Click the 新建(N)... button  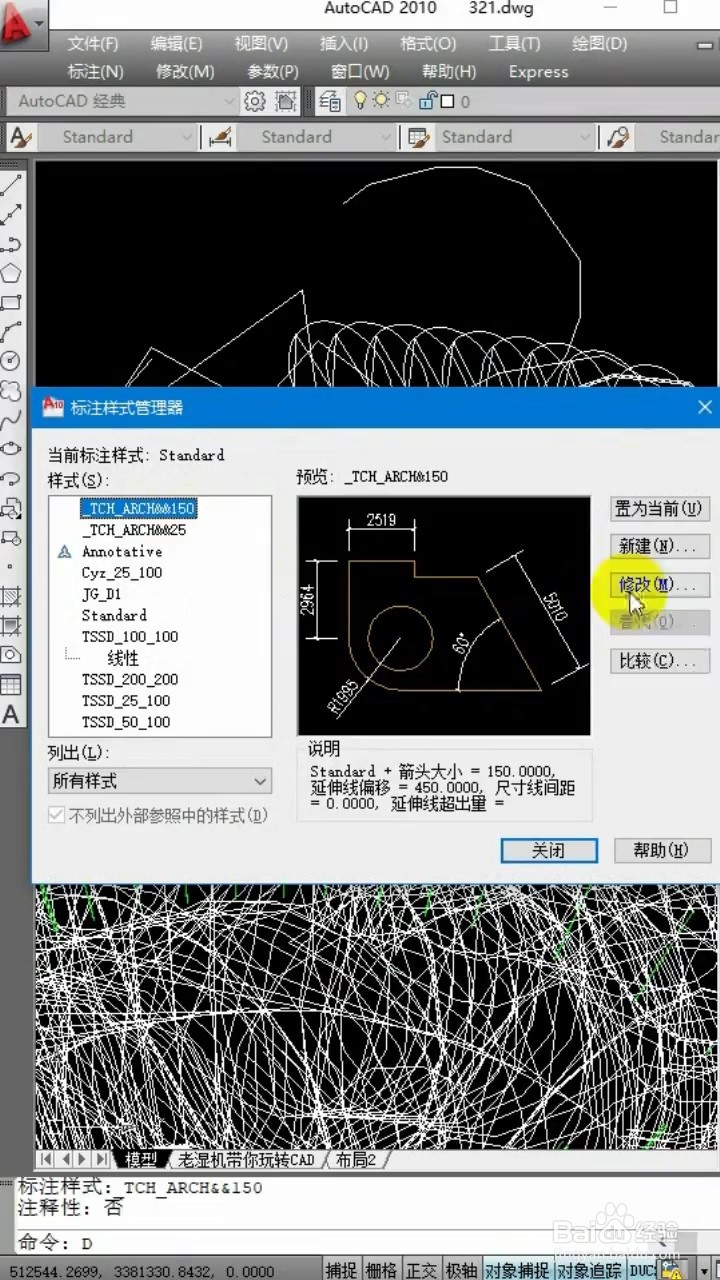[x=660, y=546]
